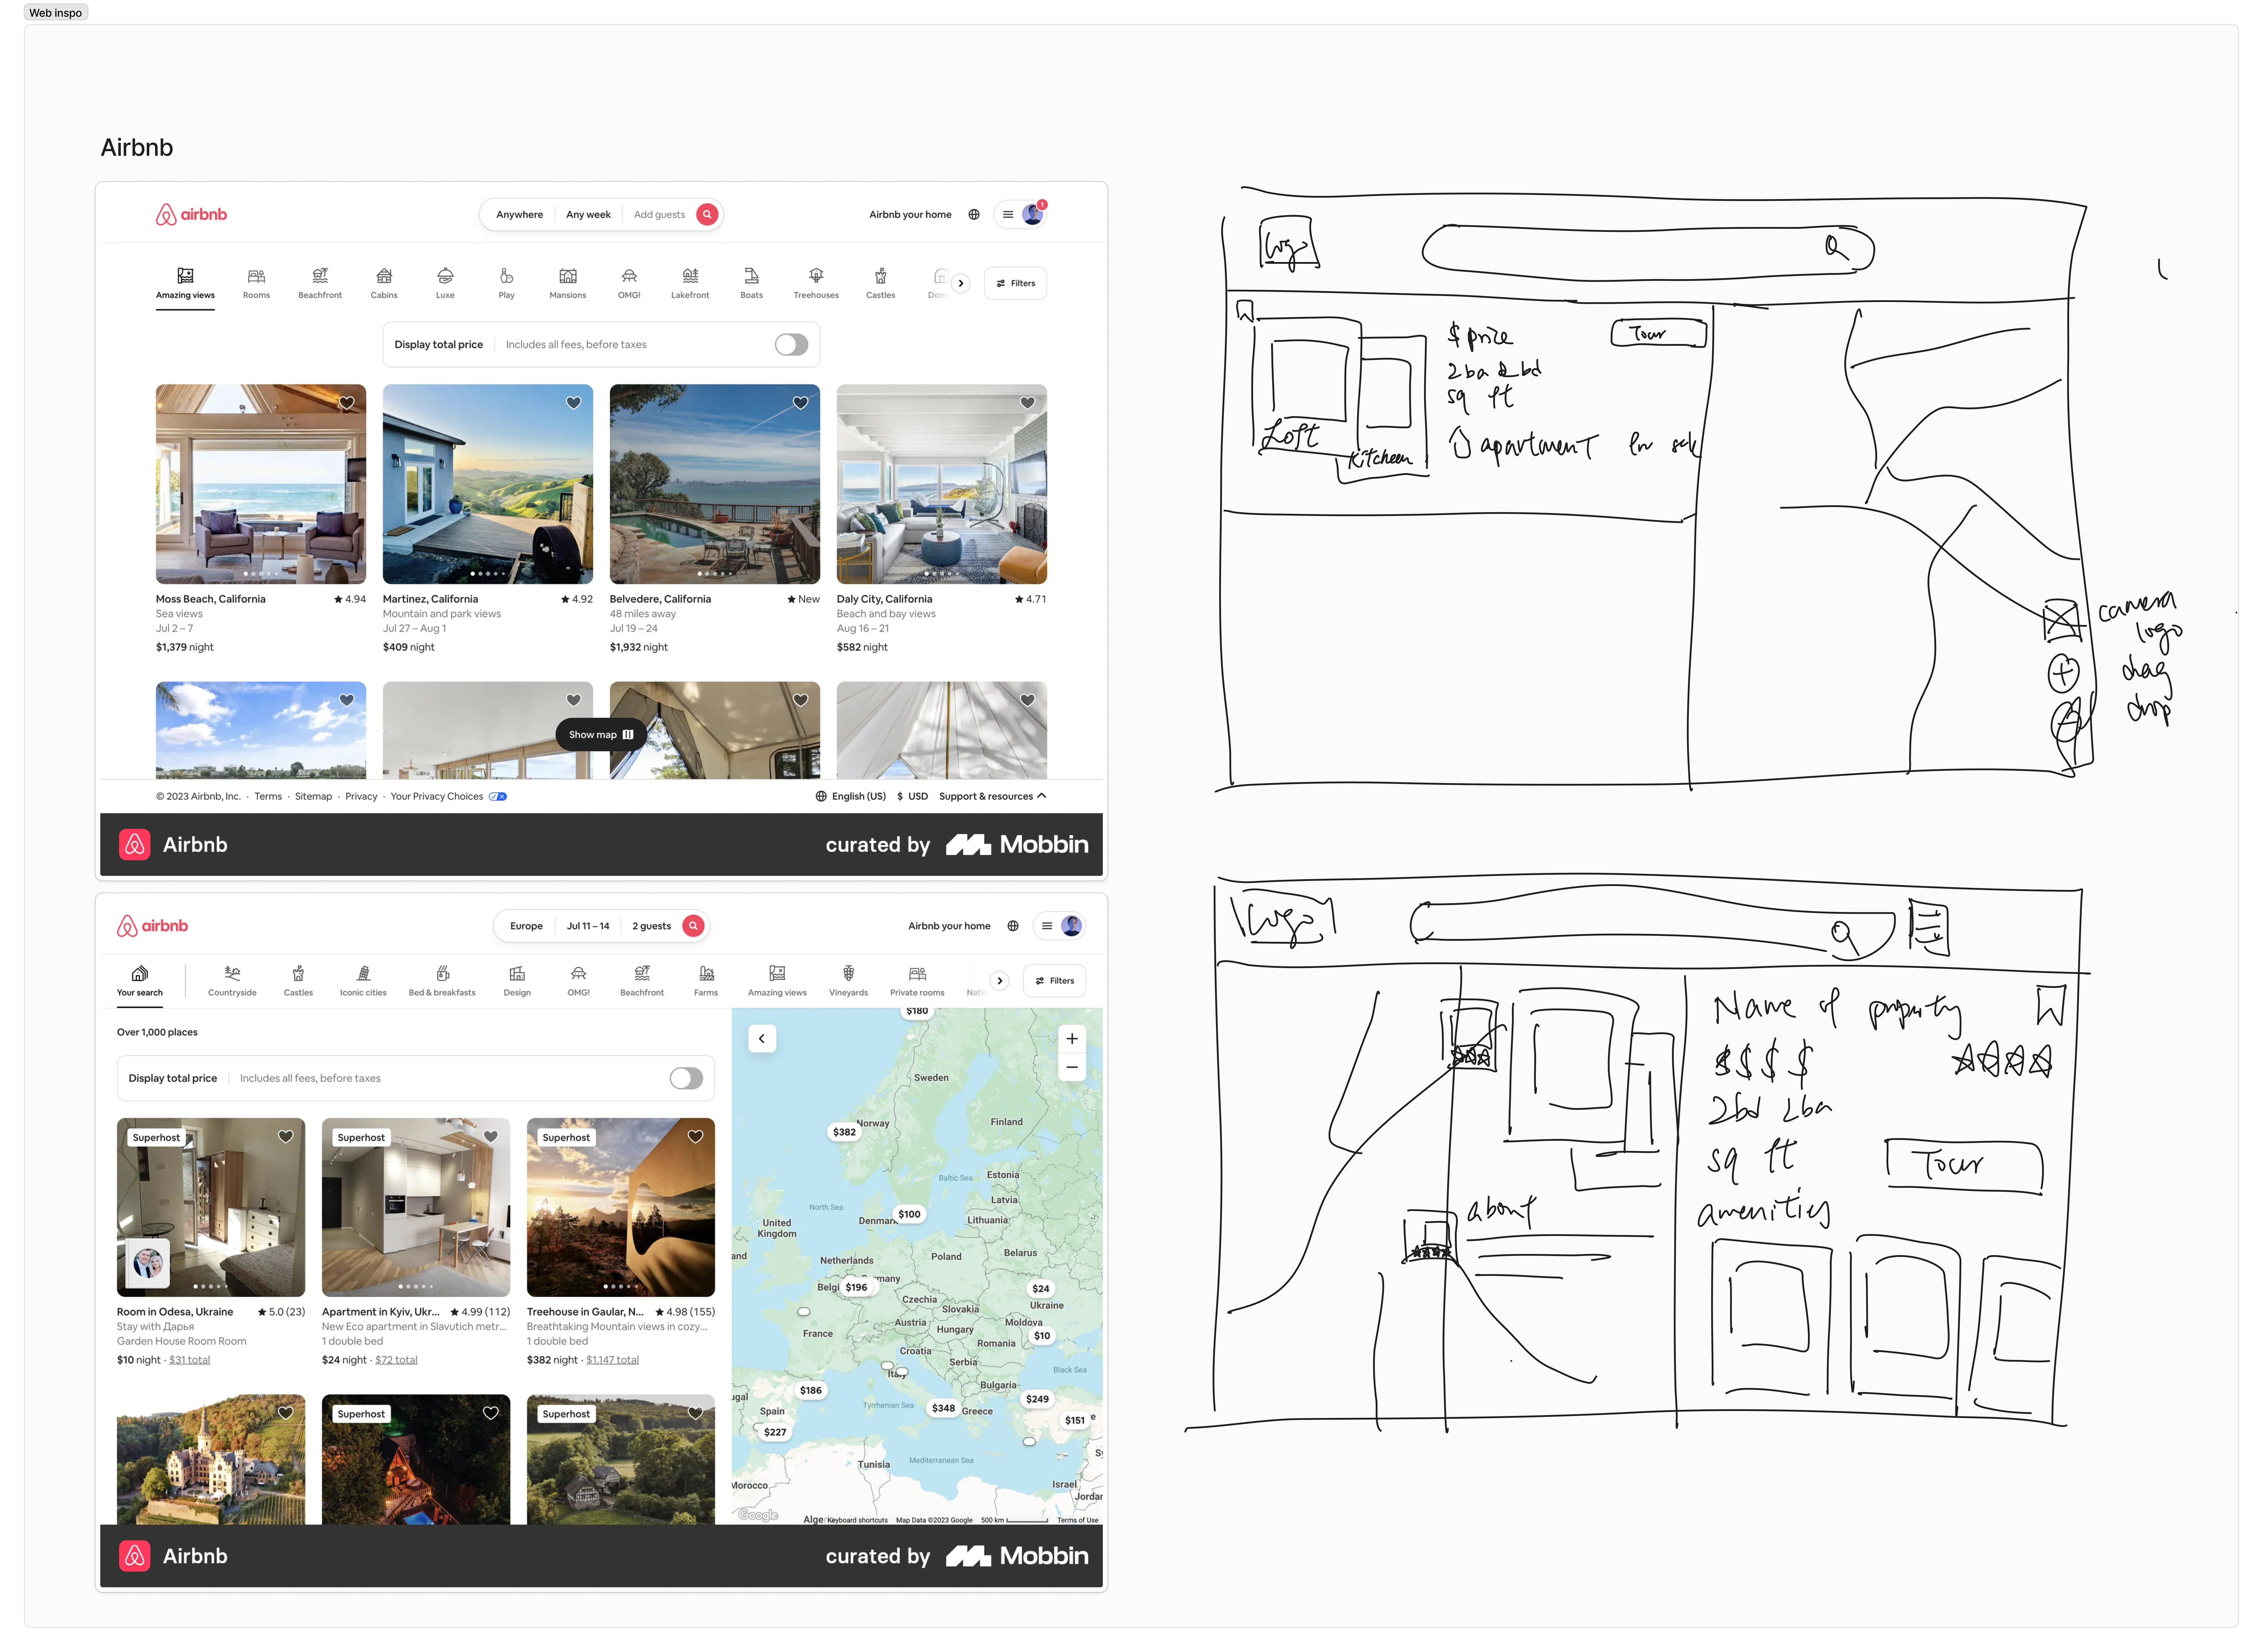Screen dimensions: 2263x1652
Task: Click the English (US) language link
Action: pos(851,797)
